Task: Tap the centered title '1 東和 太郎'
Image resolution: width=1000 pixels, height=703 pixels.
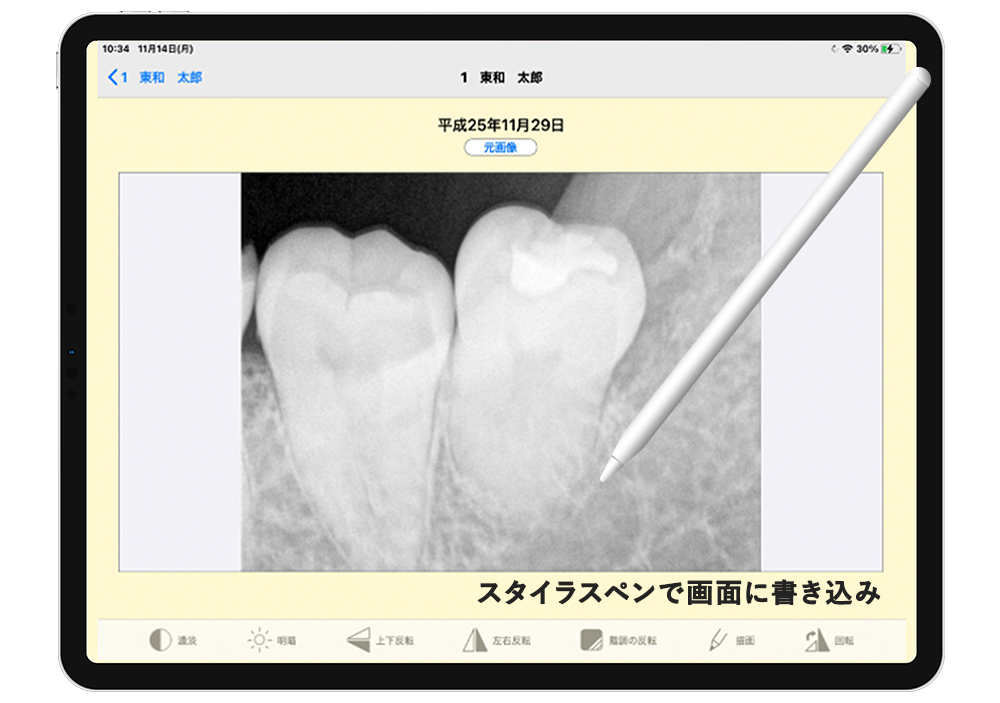Action: [x=500, y=77]
